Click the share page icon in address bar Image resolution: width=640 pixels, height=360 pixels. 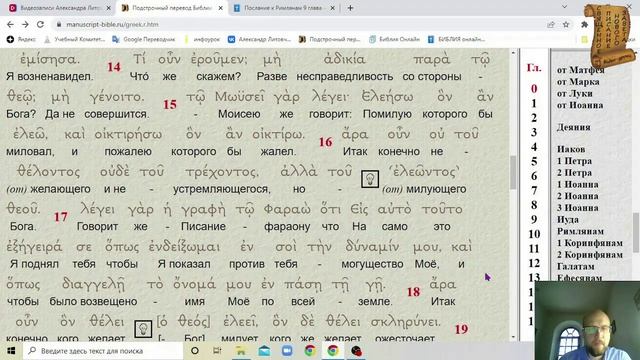click(x=551, y=24)
